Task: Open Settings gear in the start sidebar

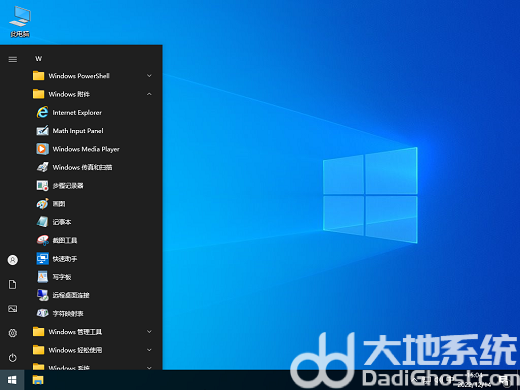Action: click(13, 333)
